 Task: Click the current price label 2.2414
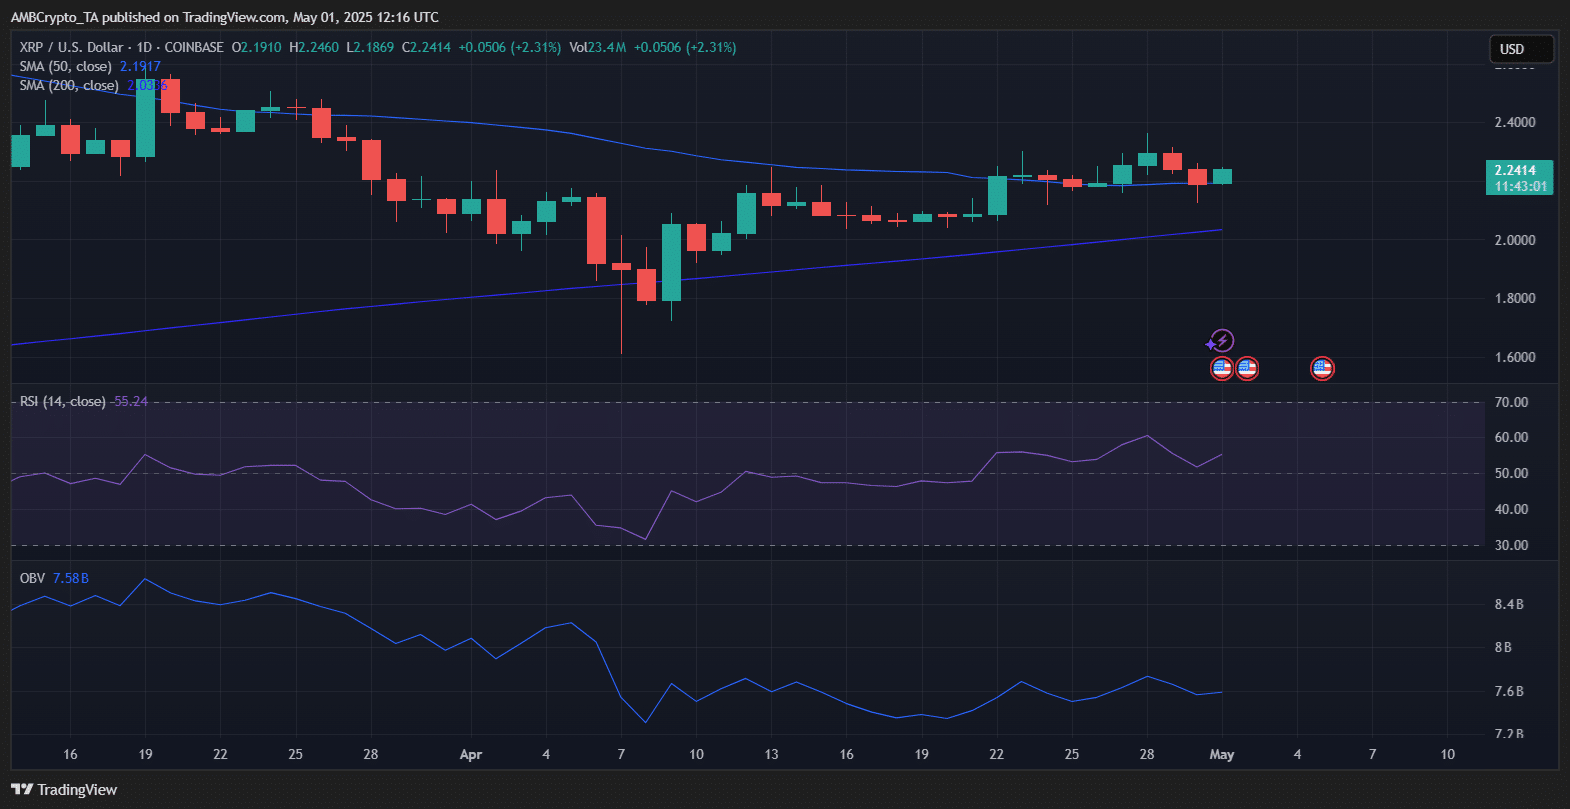pyautogui.click(x=1518, y=171)
